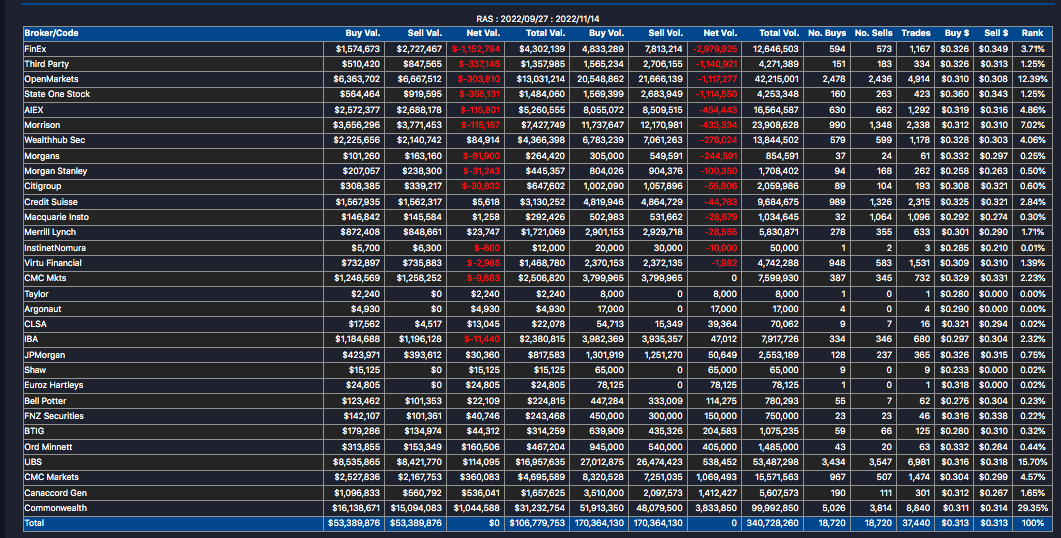Click Total Vol. sum 340,728,260
The width and height of the screenshot is (1061, 538).
pyautogui.click(x=772, y=523)
